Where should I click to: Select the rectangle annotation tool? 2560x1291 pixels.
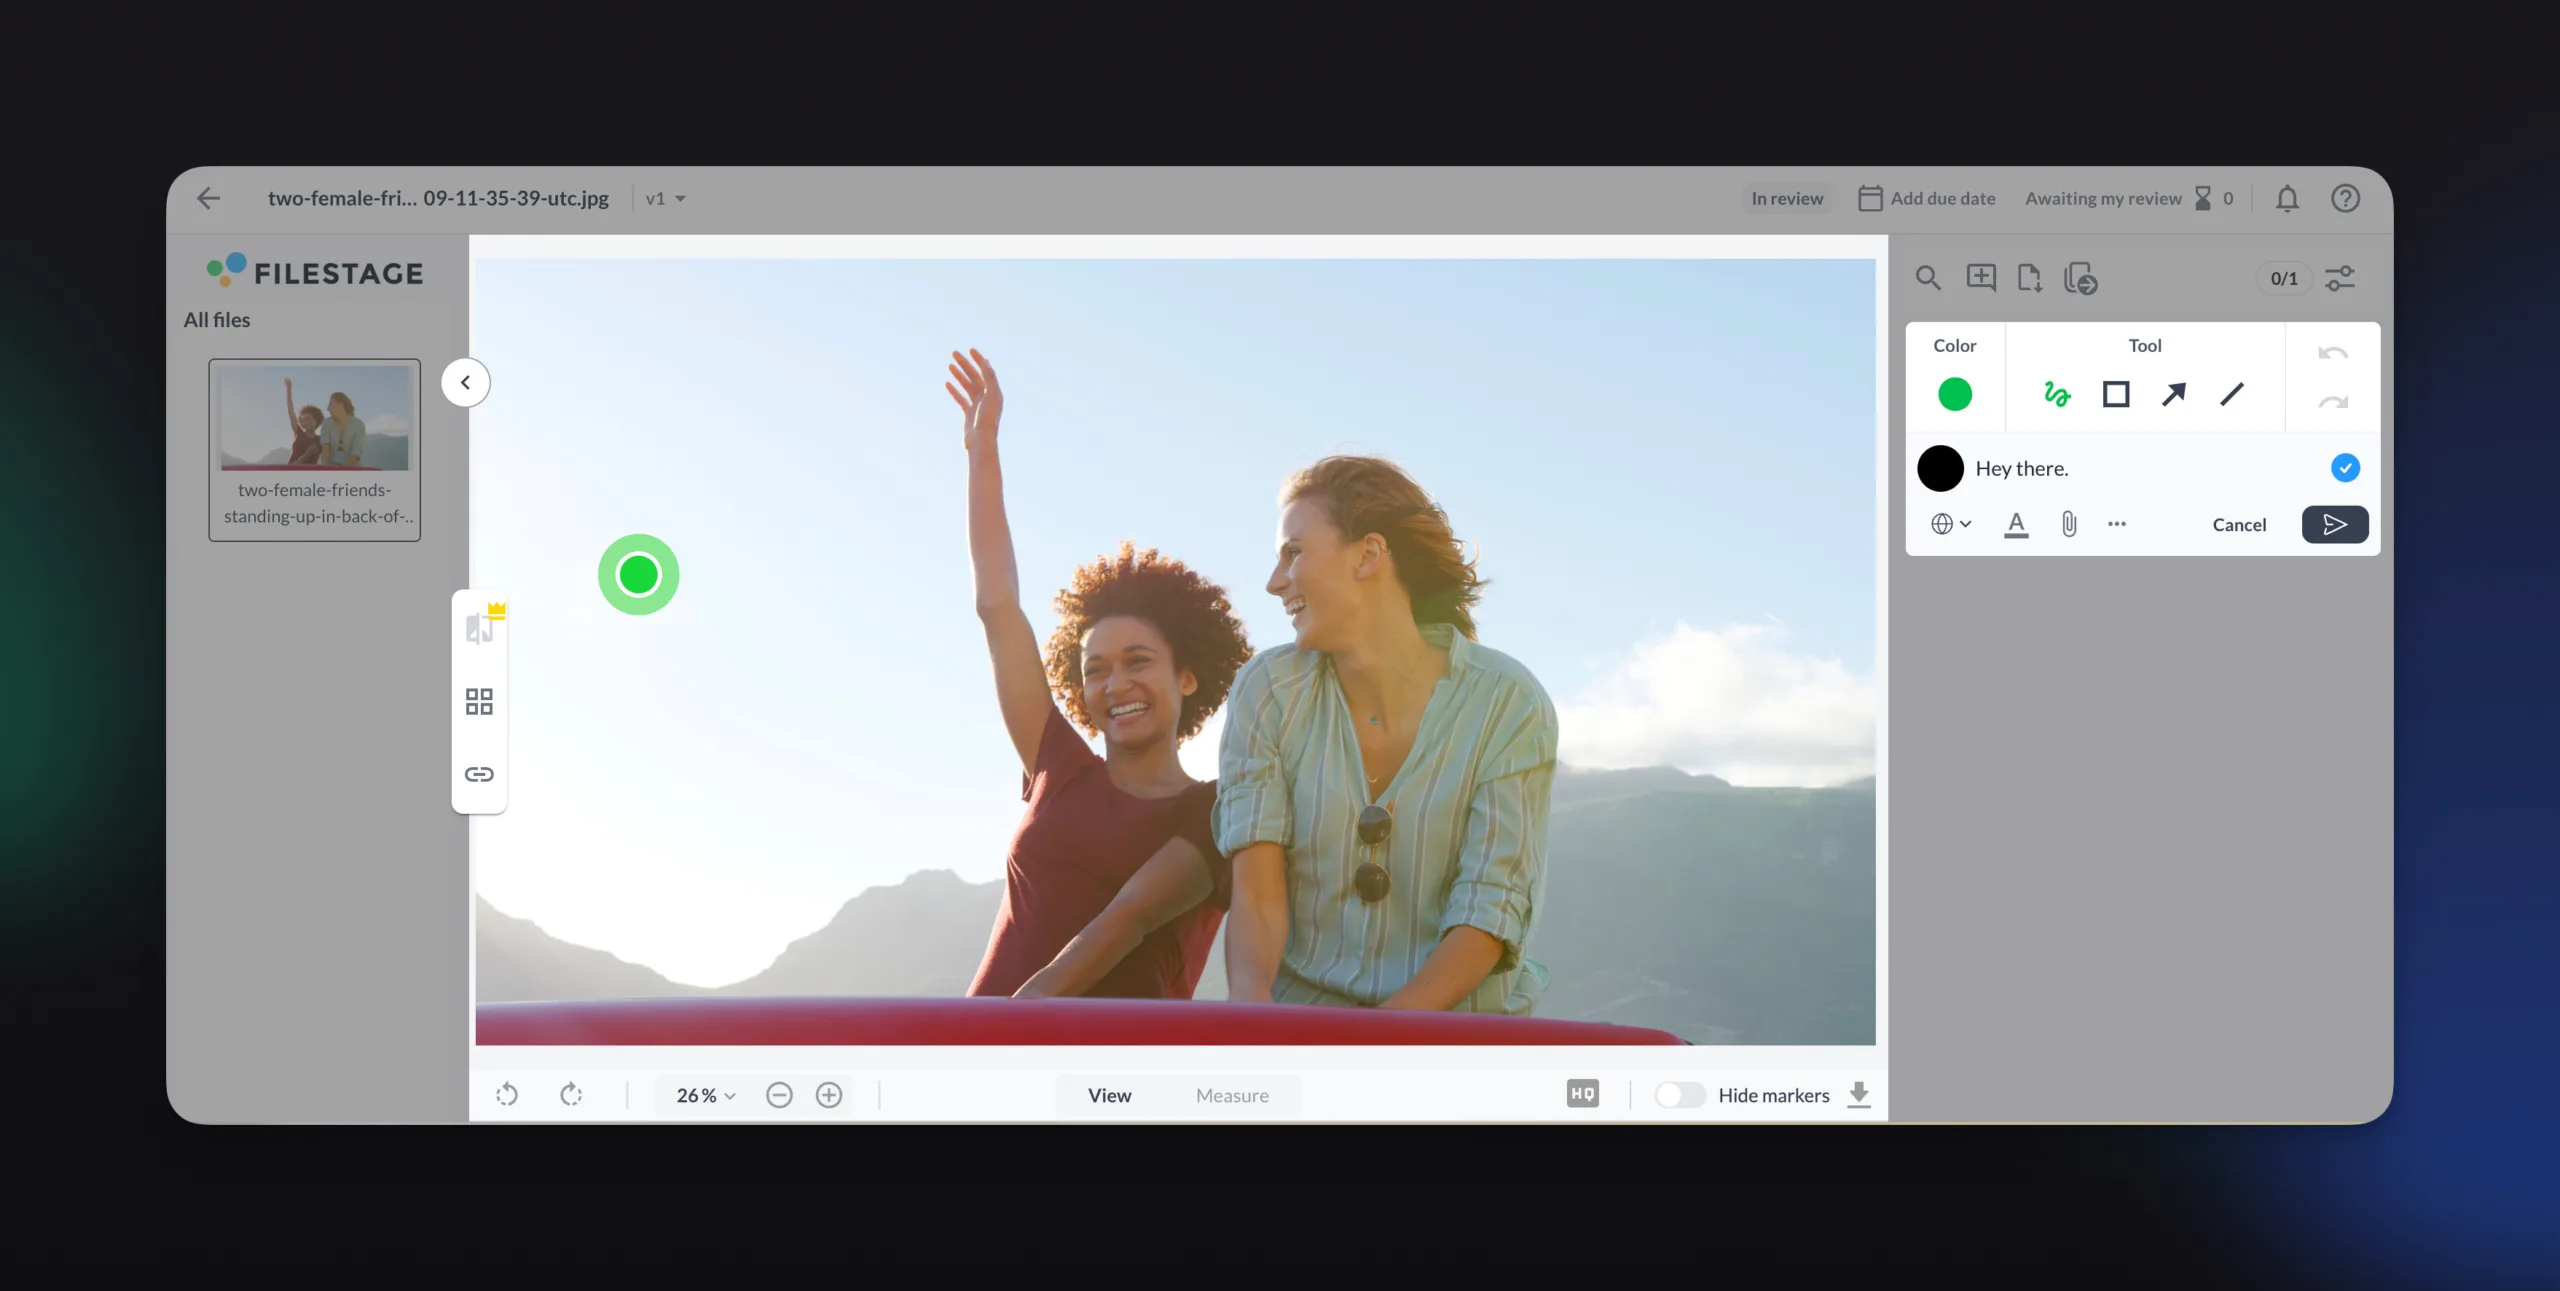[x=2116, y=395]
